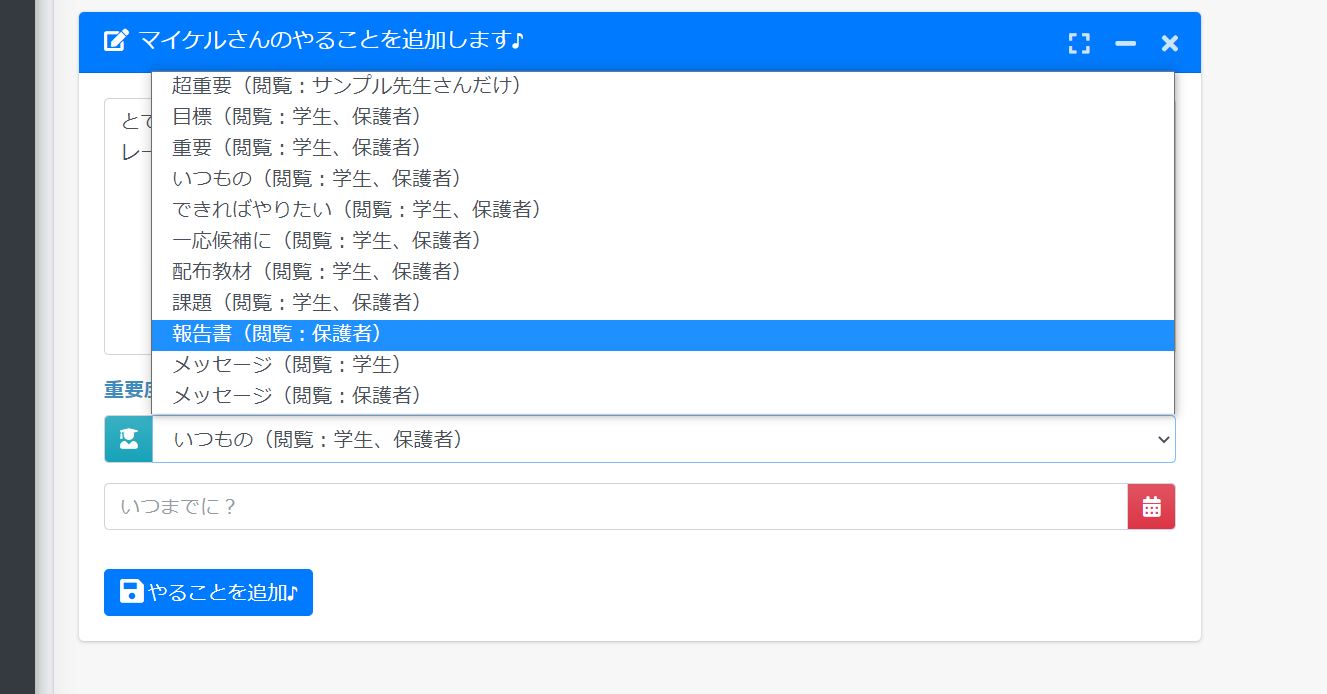
Task: Click the いつまでに？ date input field
Action: click(x=600, y=506)
